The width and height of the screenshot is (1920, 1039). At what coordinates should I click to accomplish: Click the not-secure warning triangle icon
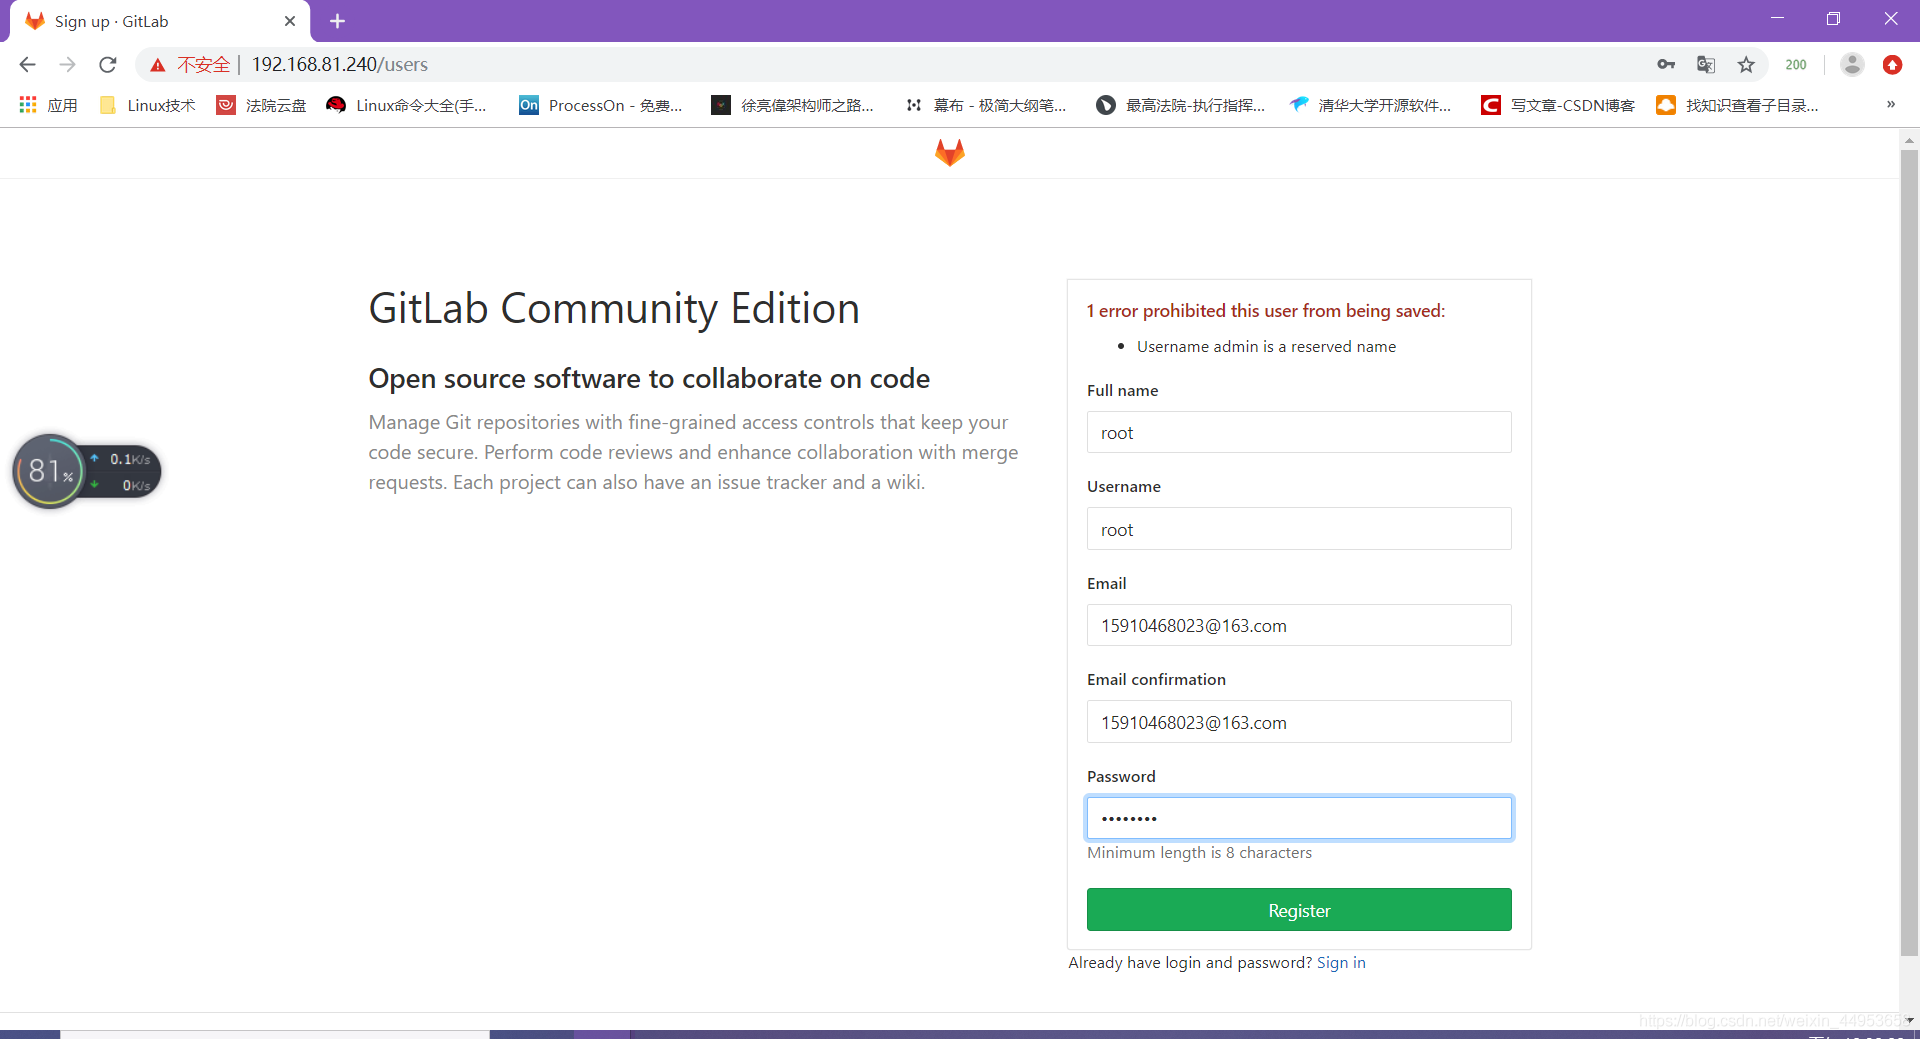pyautogui.click(x=157, y=65)
